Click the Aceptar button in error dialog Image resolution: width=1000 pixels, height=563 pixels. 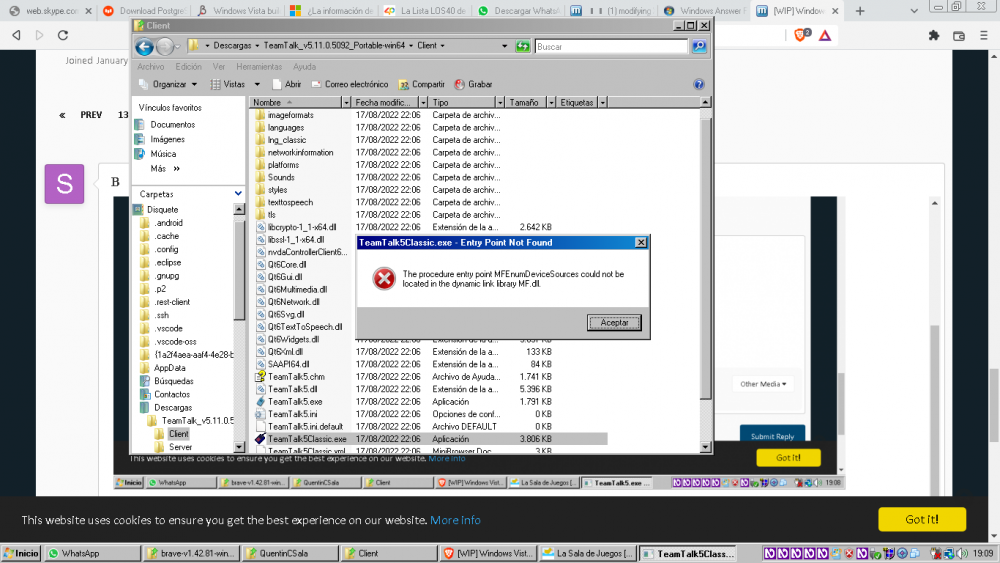click(x=614, y=322)
